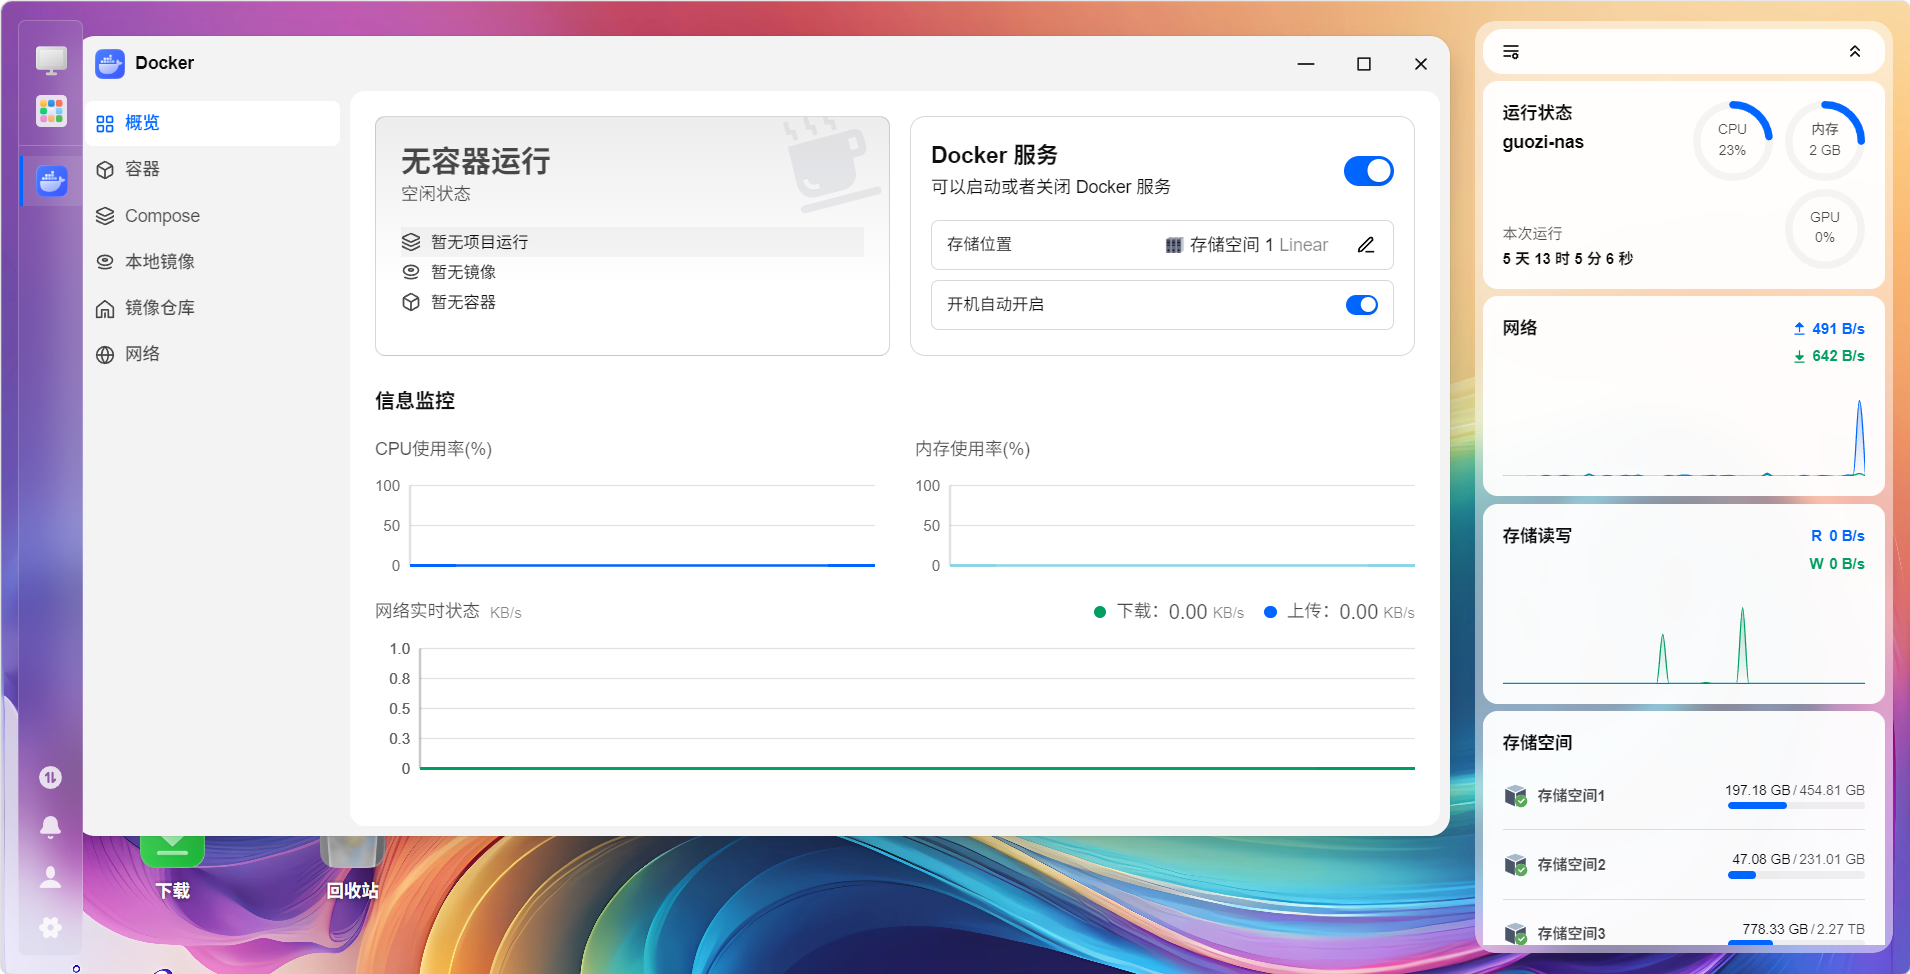
Task: Click the storage volume icon beside 存储空间 1
Action: tap(1174, 246)
